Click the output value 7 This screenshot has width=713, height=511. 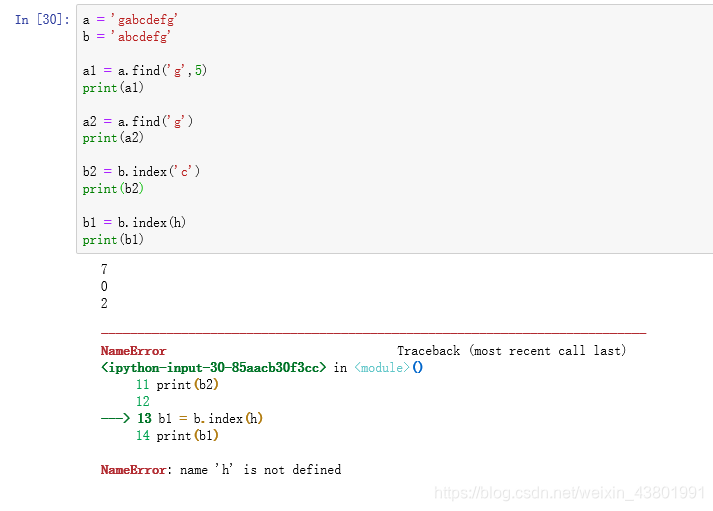104,269
